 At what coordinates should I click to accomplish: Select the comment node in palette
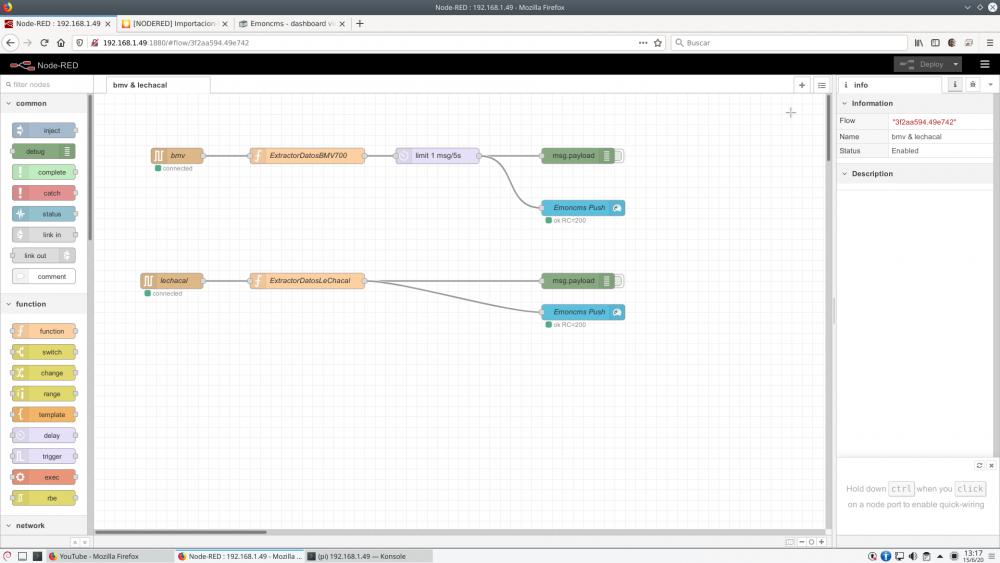click(x=44, y=276)
